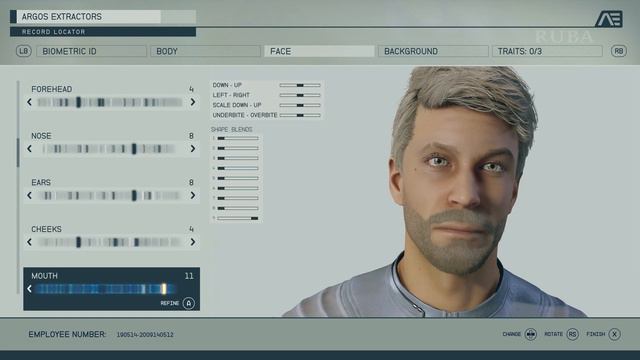Click the right arrow of Forehead

(193, 102)
